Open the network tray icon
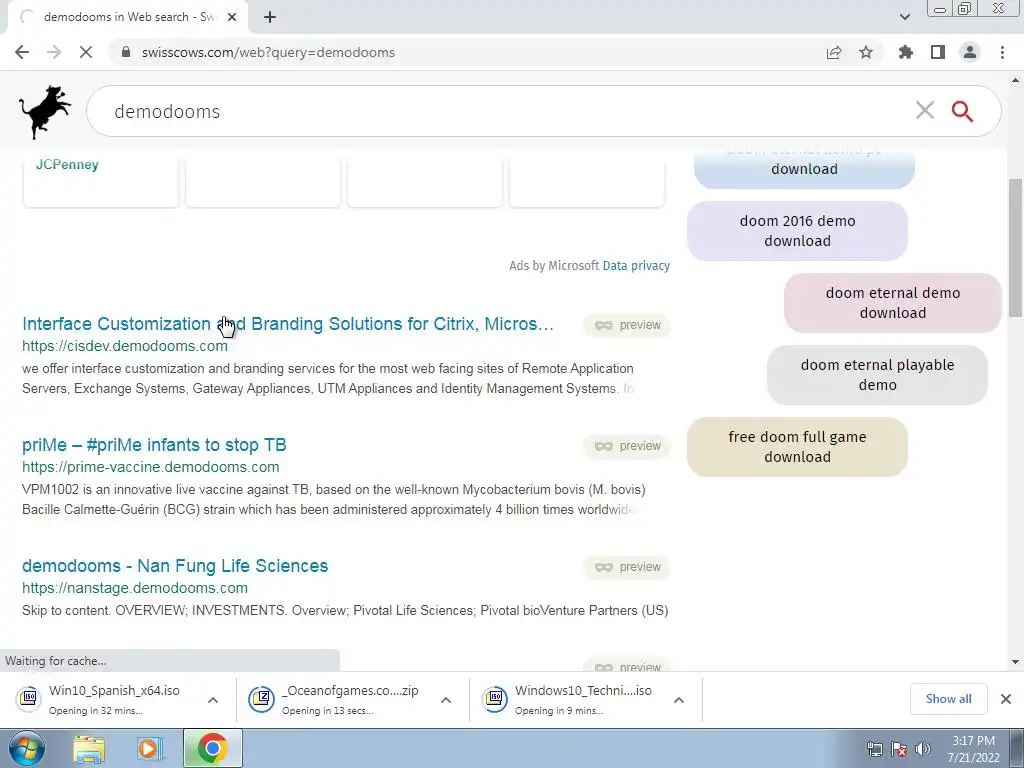Image resolution: width=1024 pixels, height=768 pixels. coord(874,749)
